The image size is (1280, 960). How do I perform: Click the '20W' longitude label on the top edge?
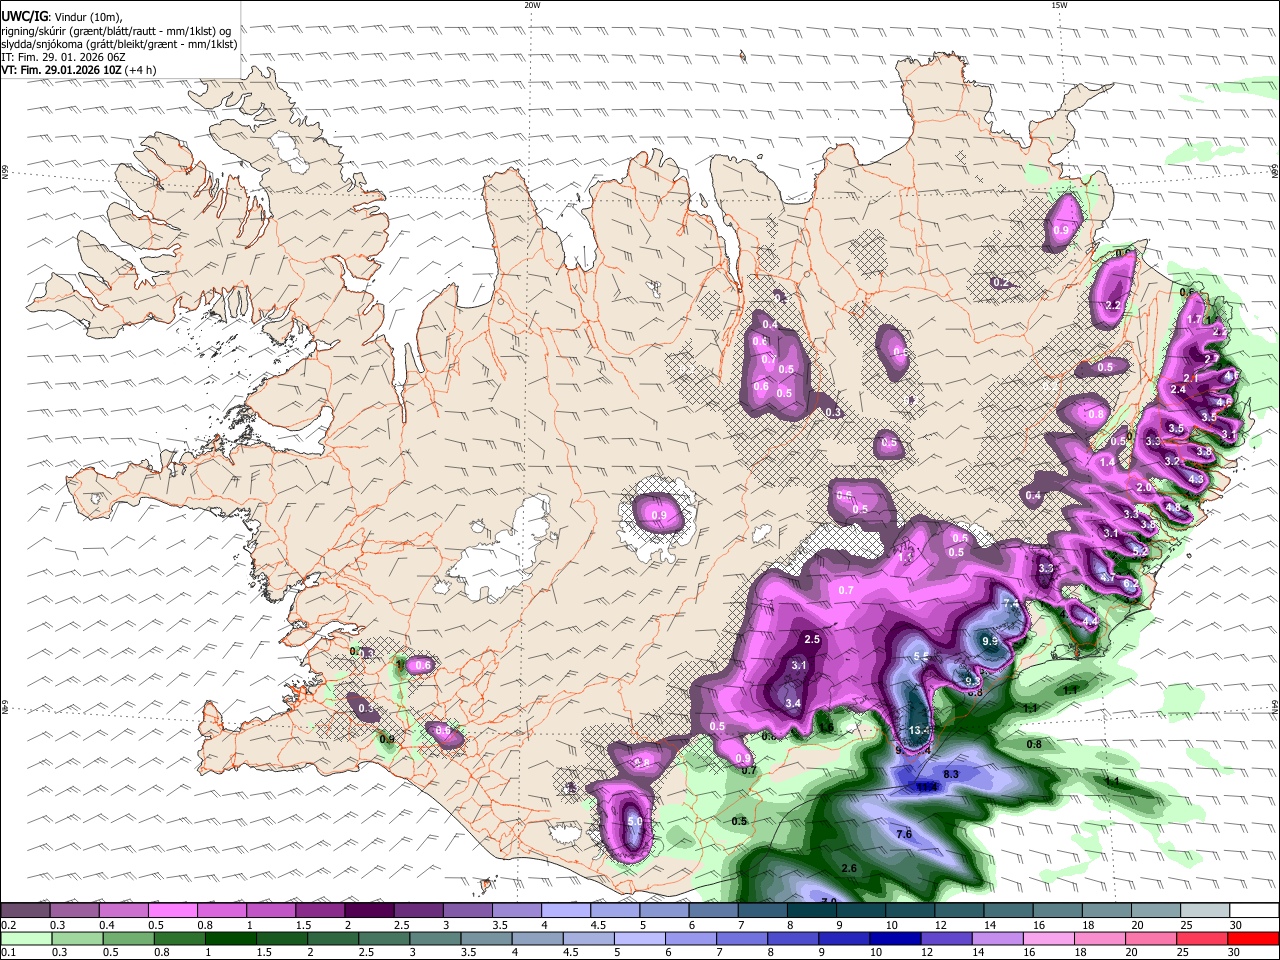pos(532,5)
